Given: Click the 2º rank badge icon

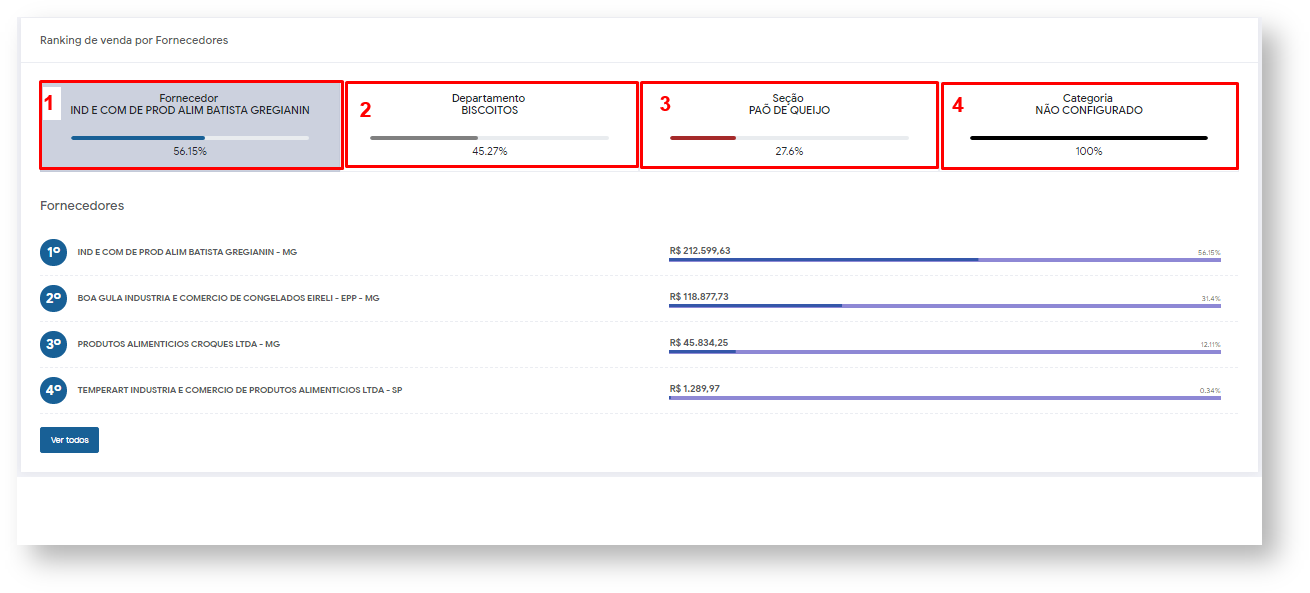Looking at the screenshot, I should coord(53,298).
